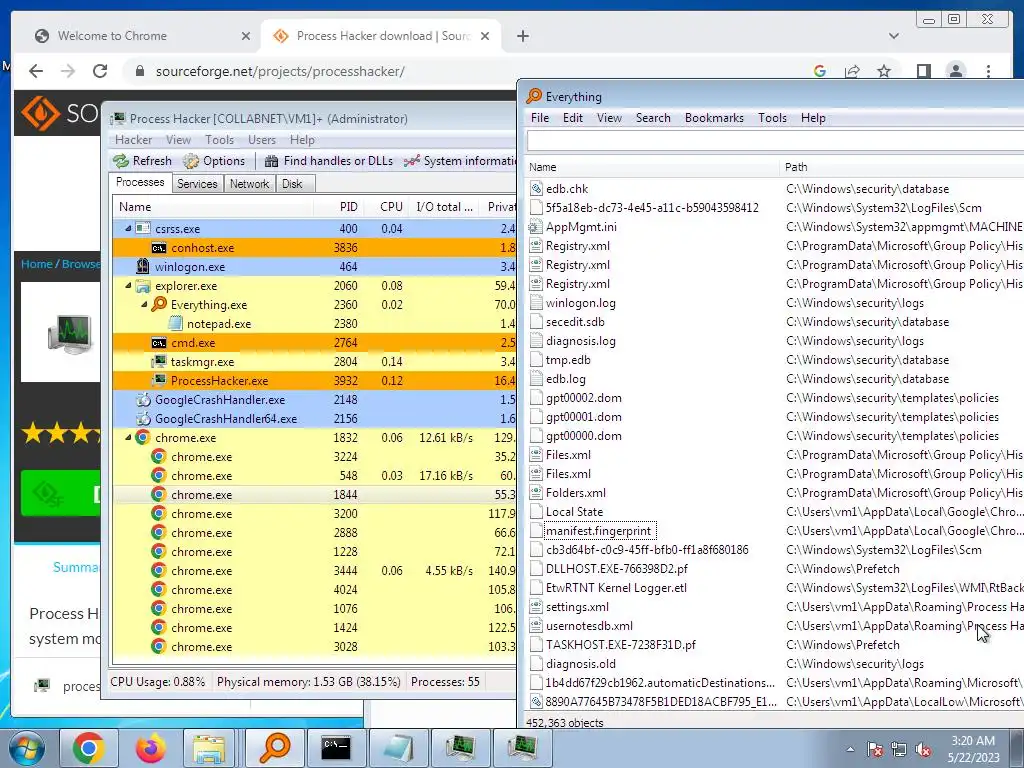The width and height of the screenshot is (1024, 768).
Task: Sort Everything results by Path column
Action: click(901, 167)
